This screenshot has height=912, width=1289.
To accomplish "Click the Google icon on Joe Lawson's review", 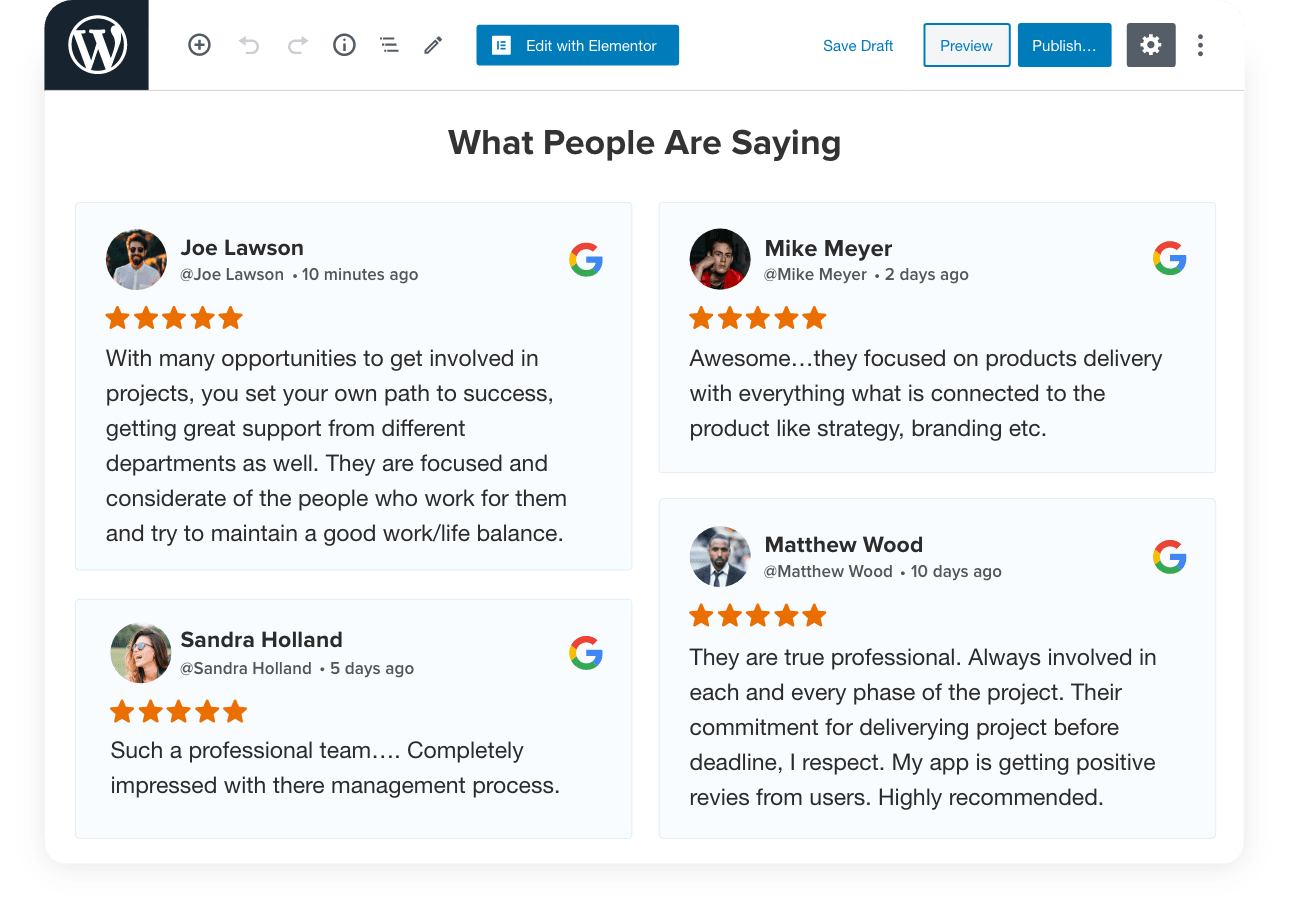I will [x=586, y=260].
